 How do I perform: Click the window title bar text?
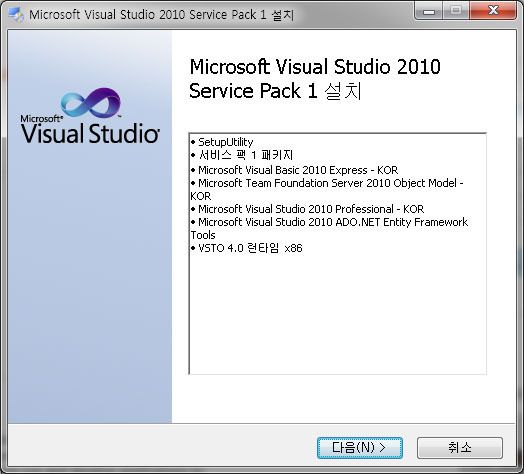coord(161,15)
